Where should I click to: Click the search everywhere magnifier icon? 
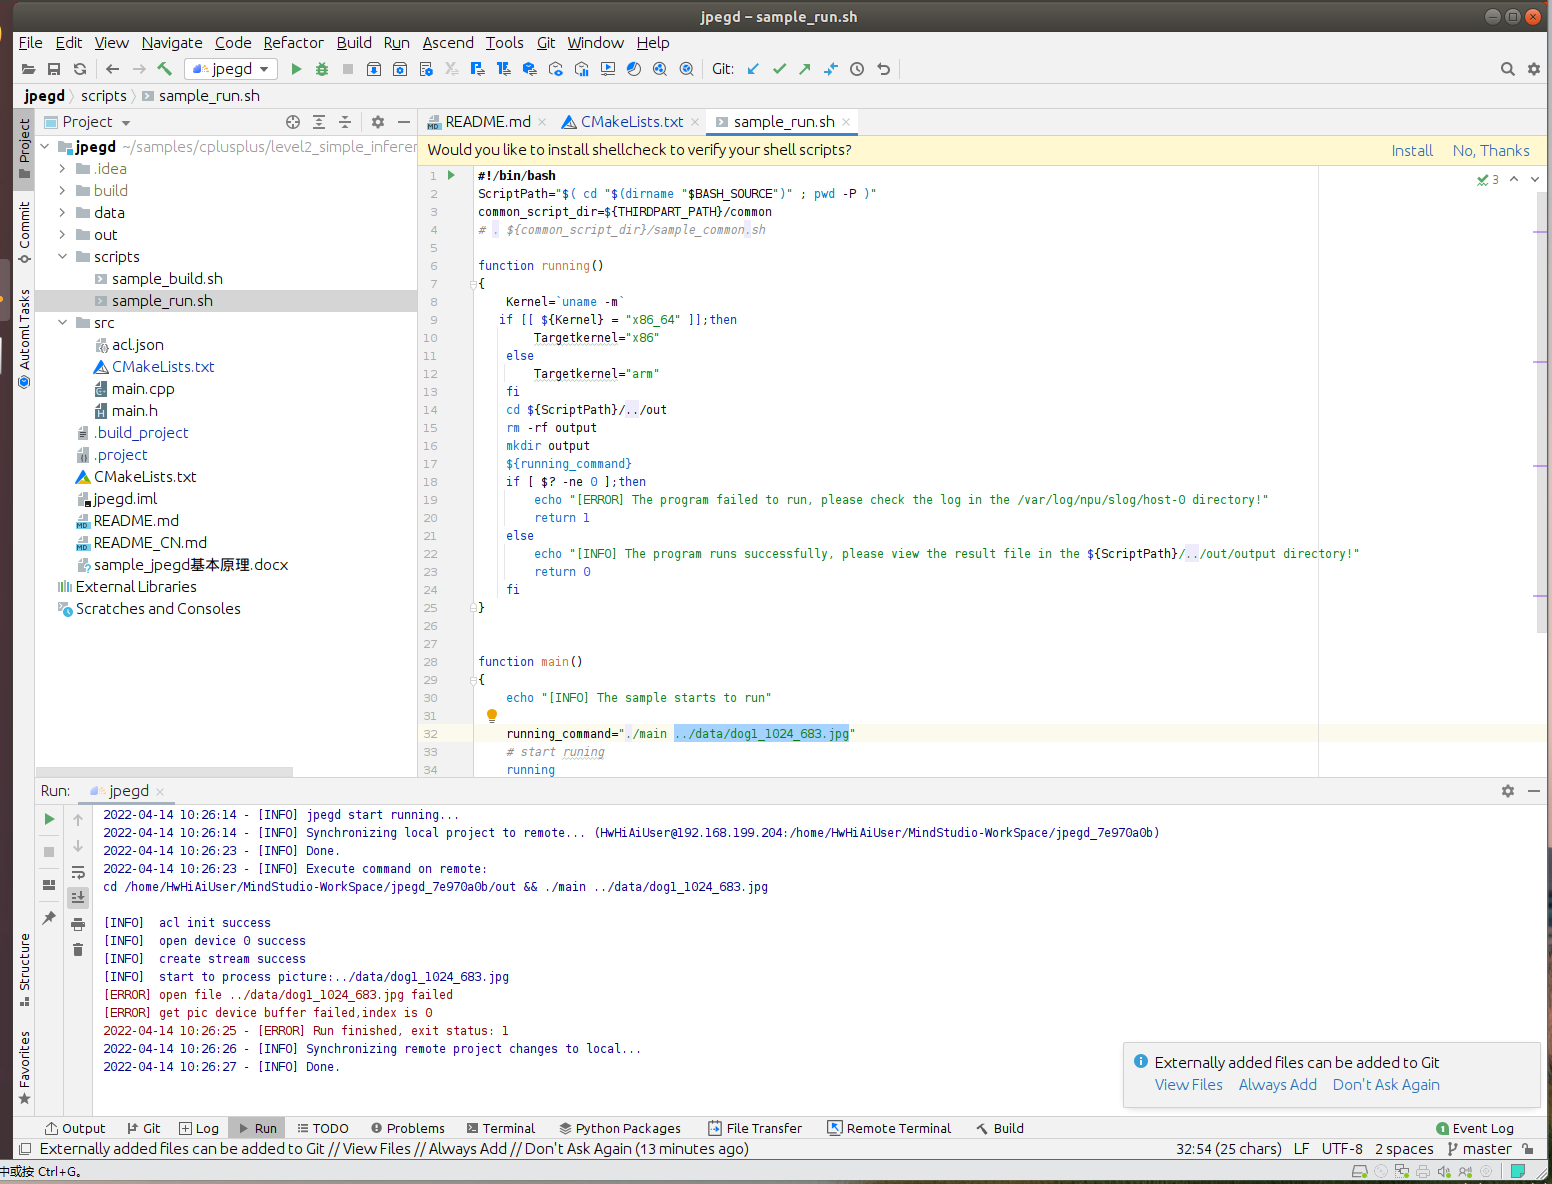point(1507,69)
